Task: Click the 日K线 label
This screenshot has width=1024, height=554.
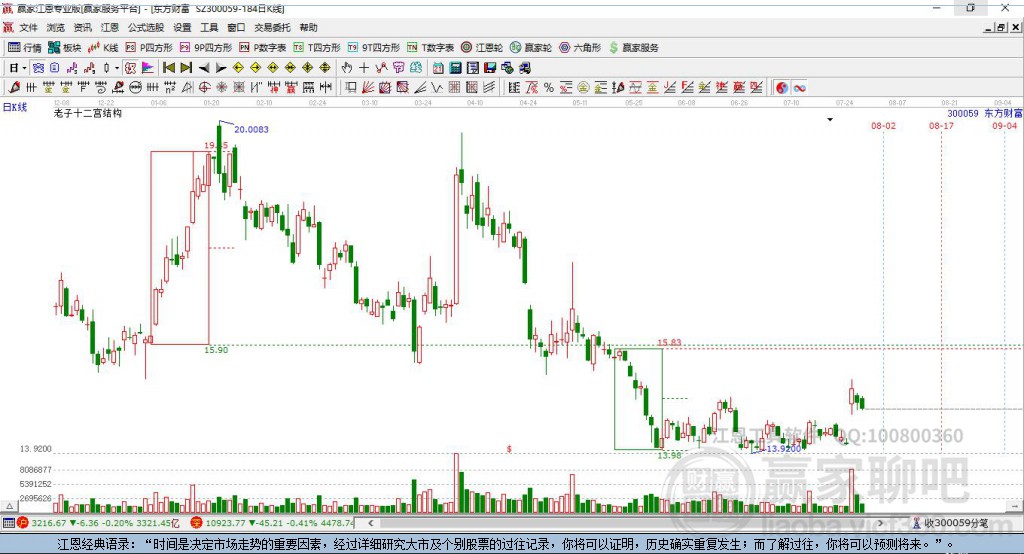Action: 15,107
